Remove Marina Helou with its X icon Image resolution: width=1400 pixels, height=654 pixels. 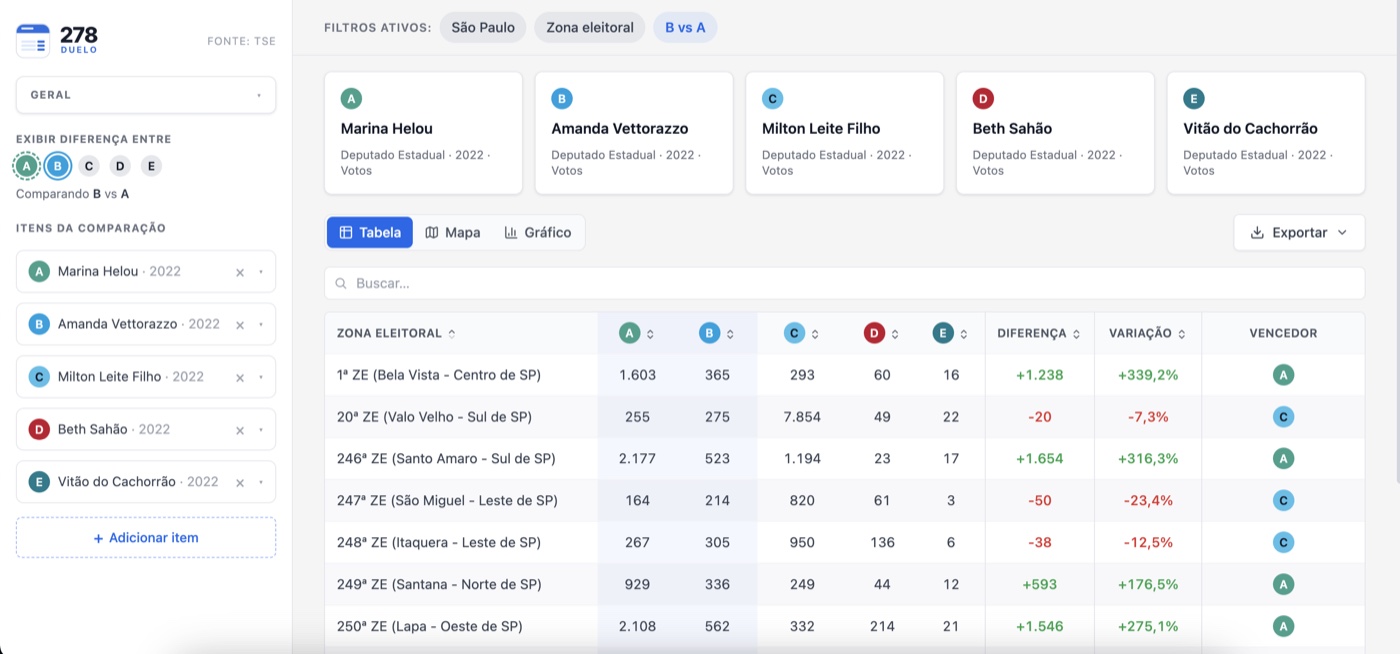(x=240, y=272)
